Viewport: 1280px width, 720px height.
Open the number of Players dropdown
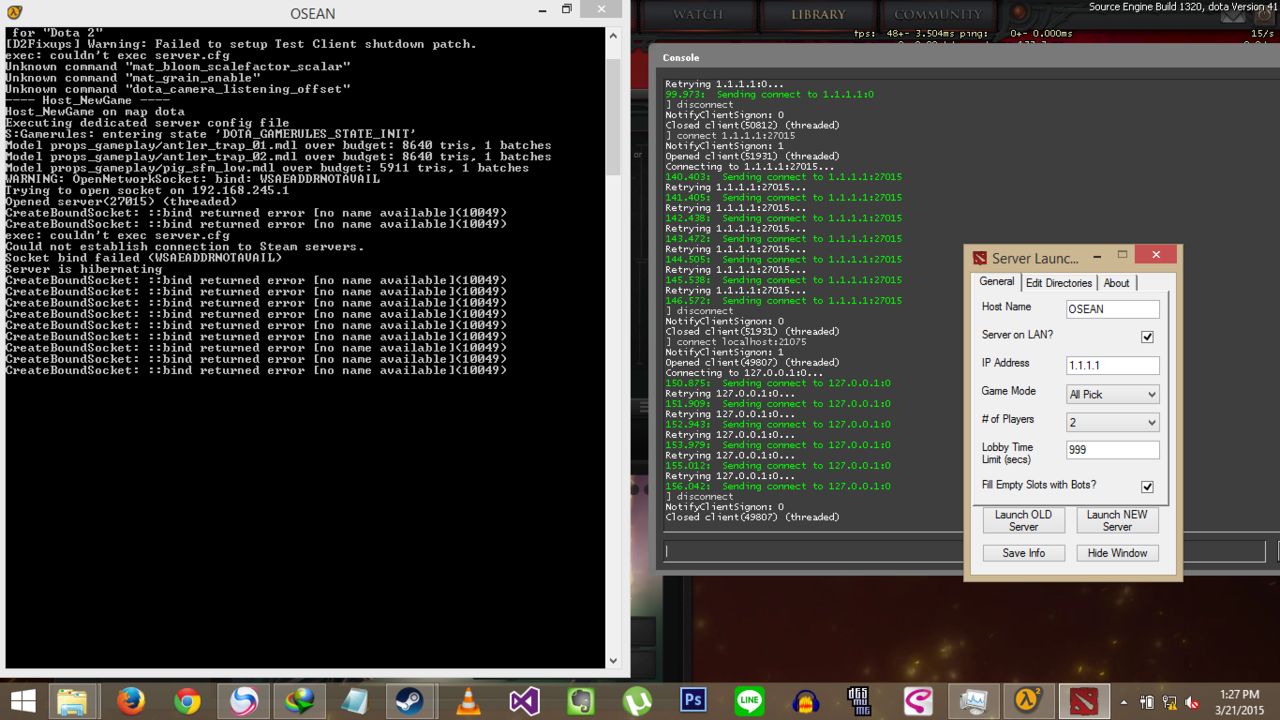[x=1113, y=422]
